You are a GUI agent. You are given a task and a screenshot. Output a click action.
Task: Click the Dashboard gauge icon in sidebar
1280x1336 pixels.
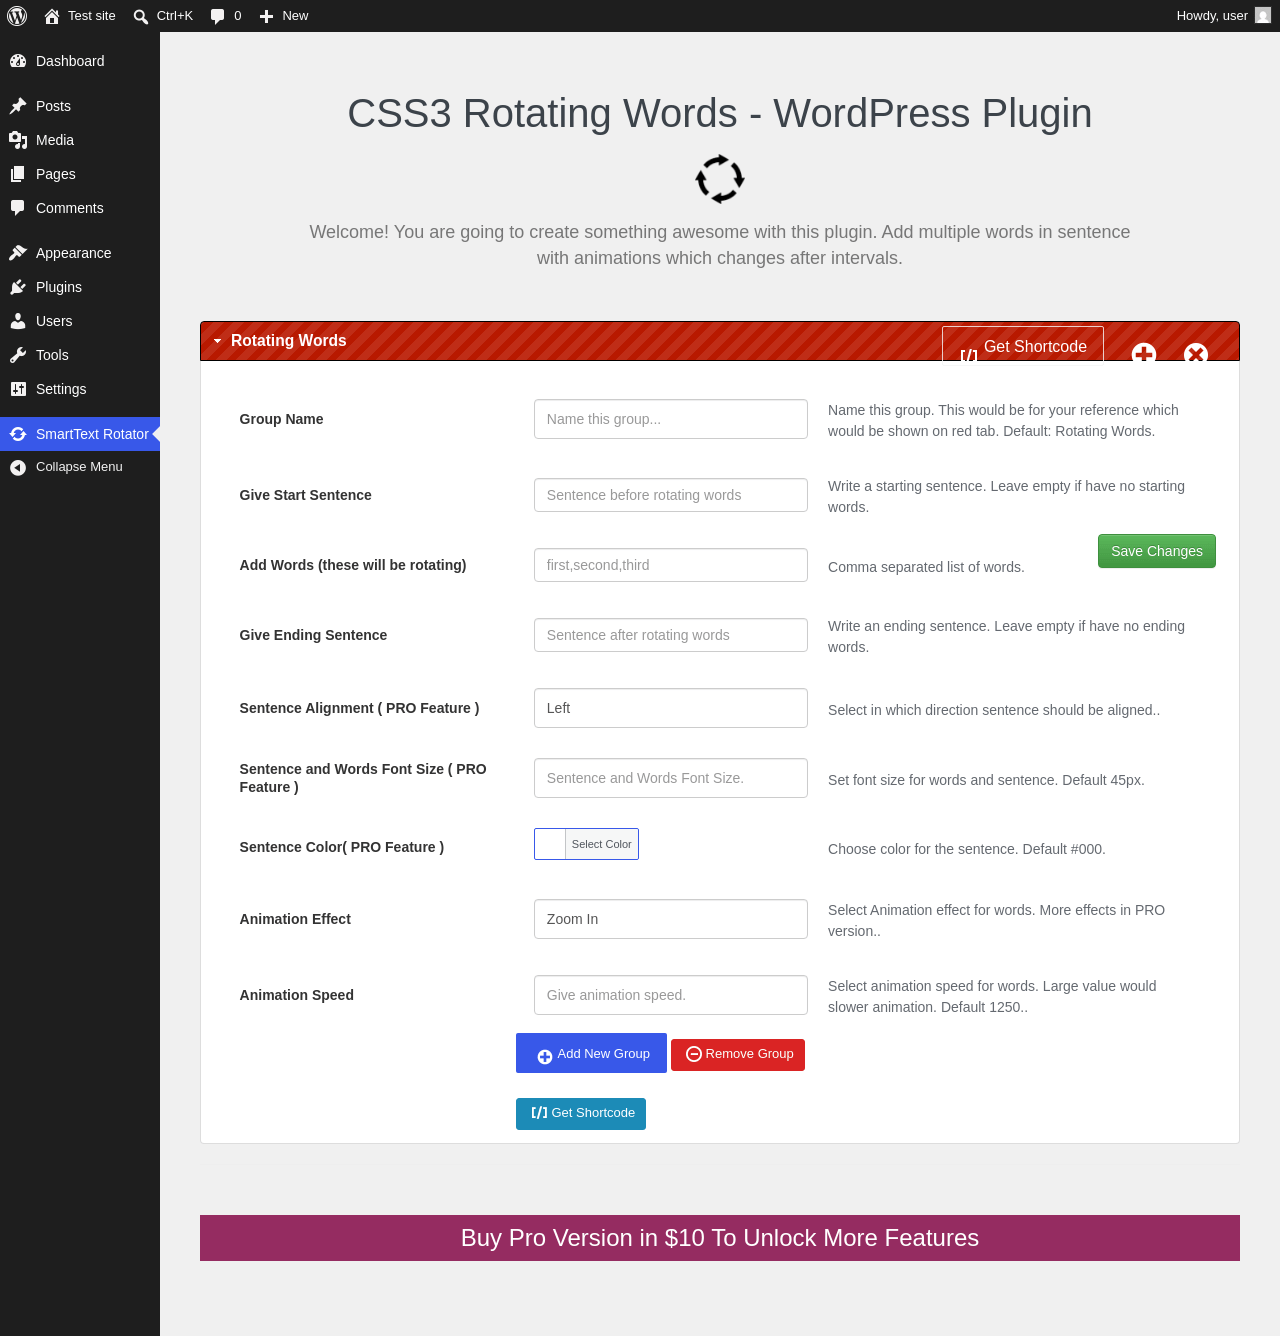pyautogui.click(x=18, y=61)
